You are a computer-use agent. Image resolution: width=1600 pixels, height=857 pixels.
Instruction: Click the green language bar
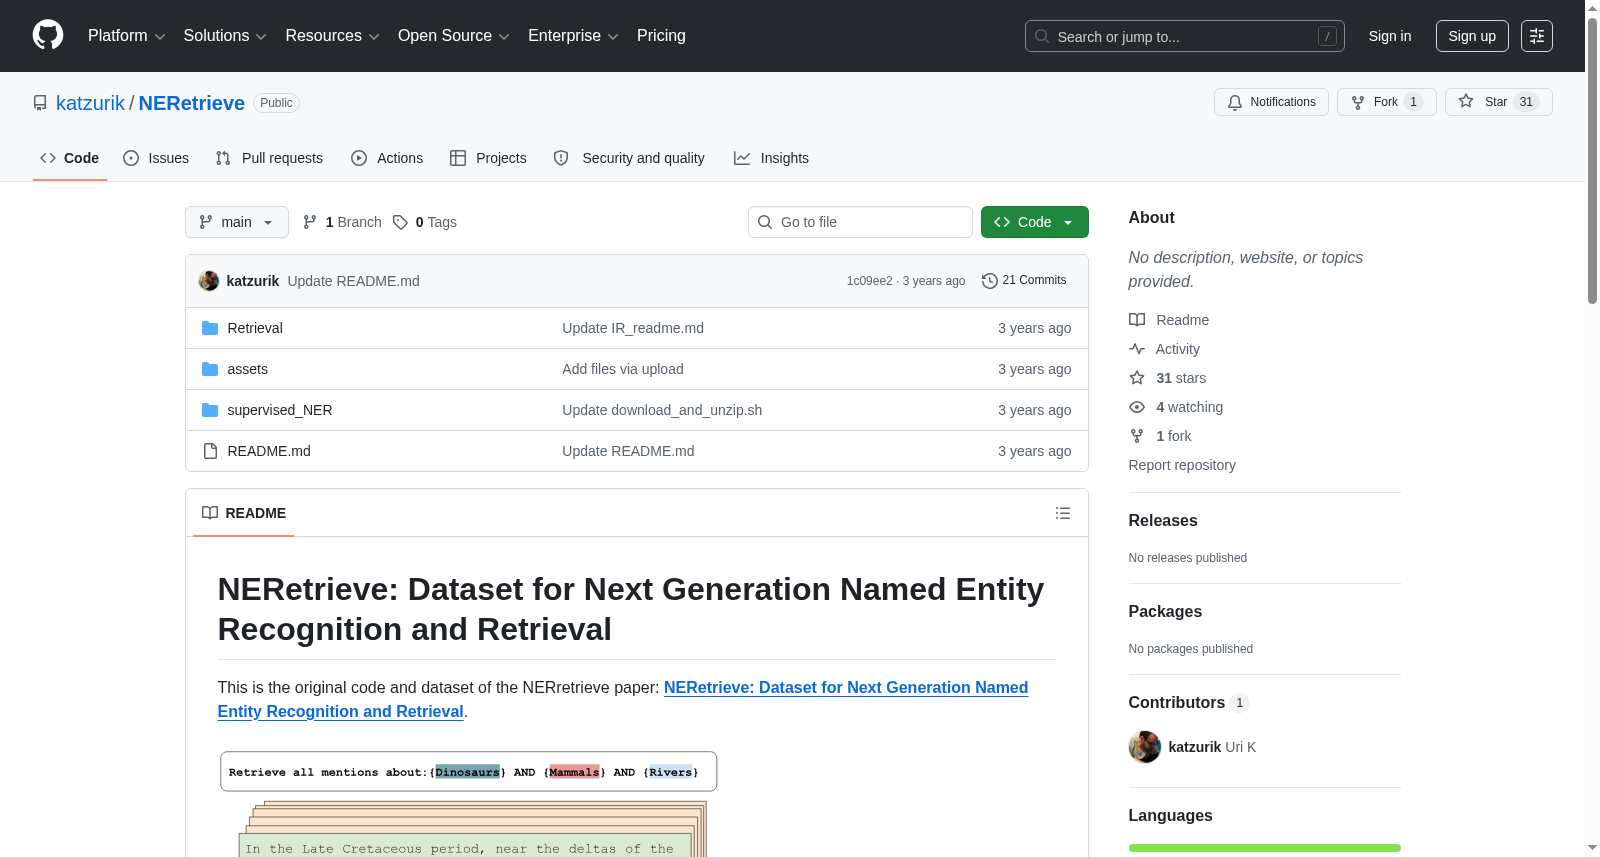pos(1265,848)
